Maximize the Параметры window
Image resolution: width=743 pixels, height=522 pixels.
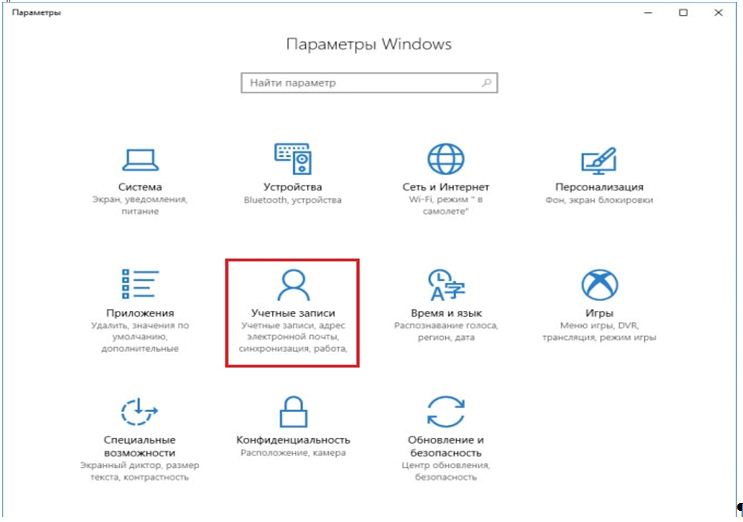click(x=683, y=13)
